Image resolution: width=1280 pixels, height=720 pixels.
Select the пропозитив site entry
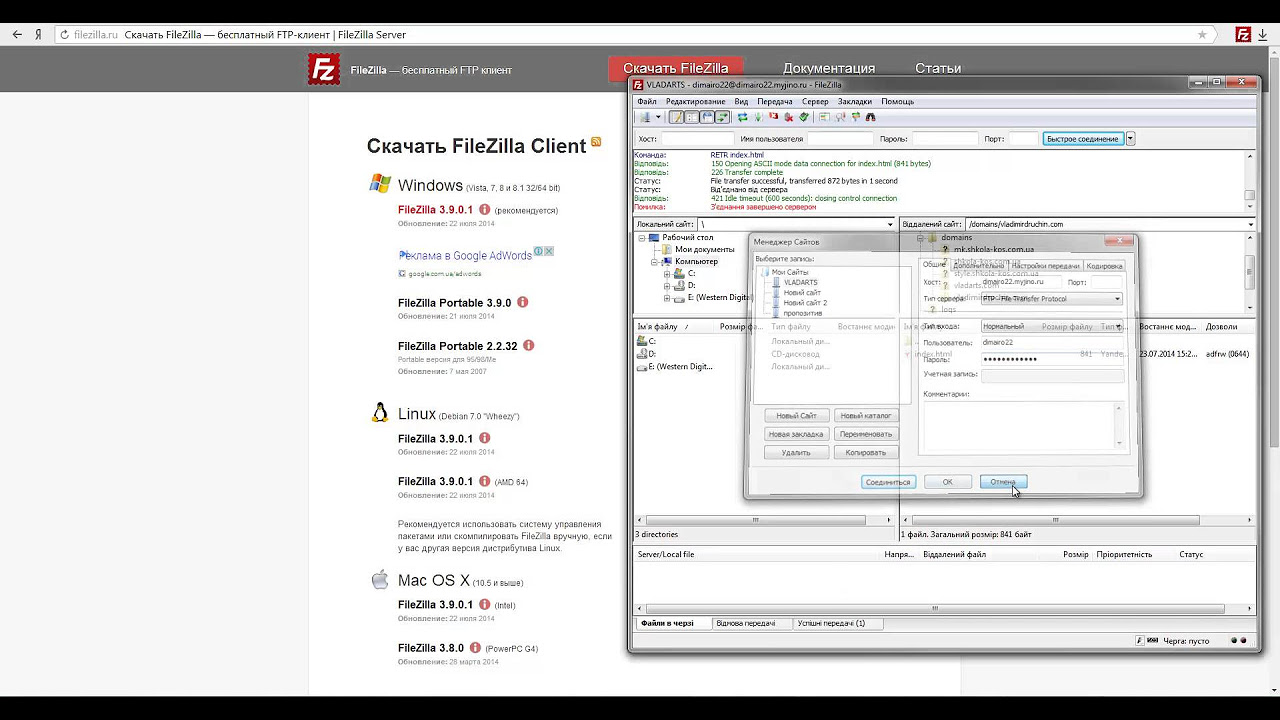coord(802,313)
